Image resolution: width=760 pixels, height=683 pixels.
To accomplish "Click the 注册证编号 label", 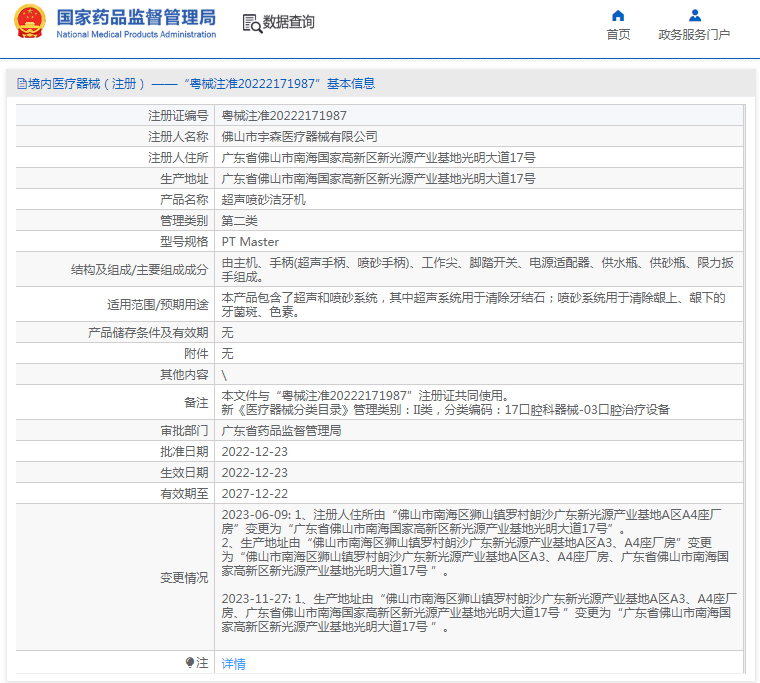I will (178, 116).
